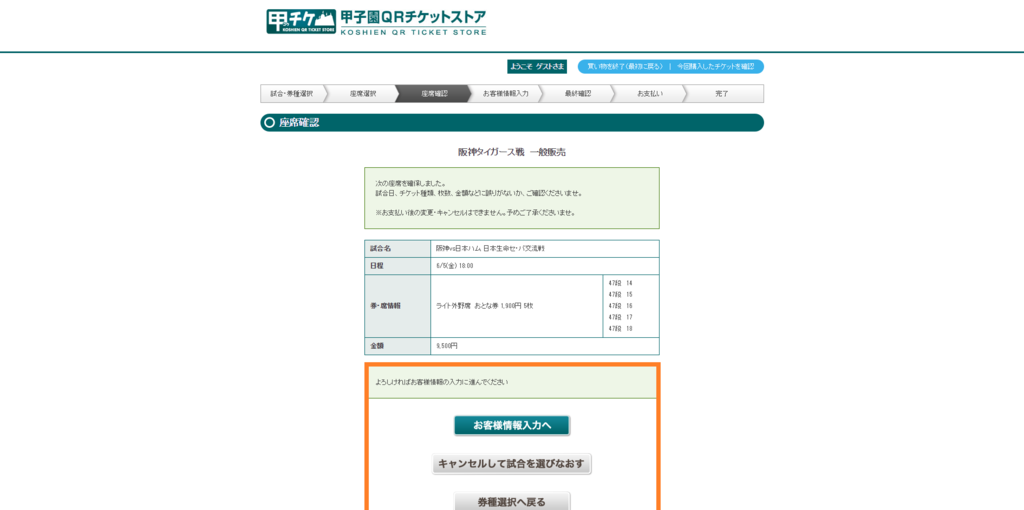Click the 日程 row label

coord(398,266)
